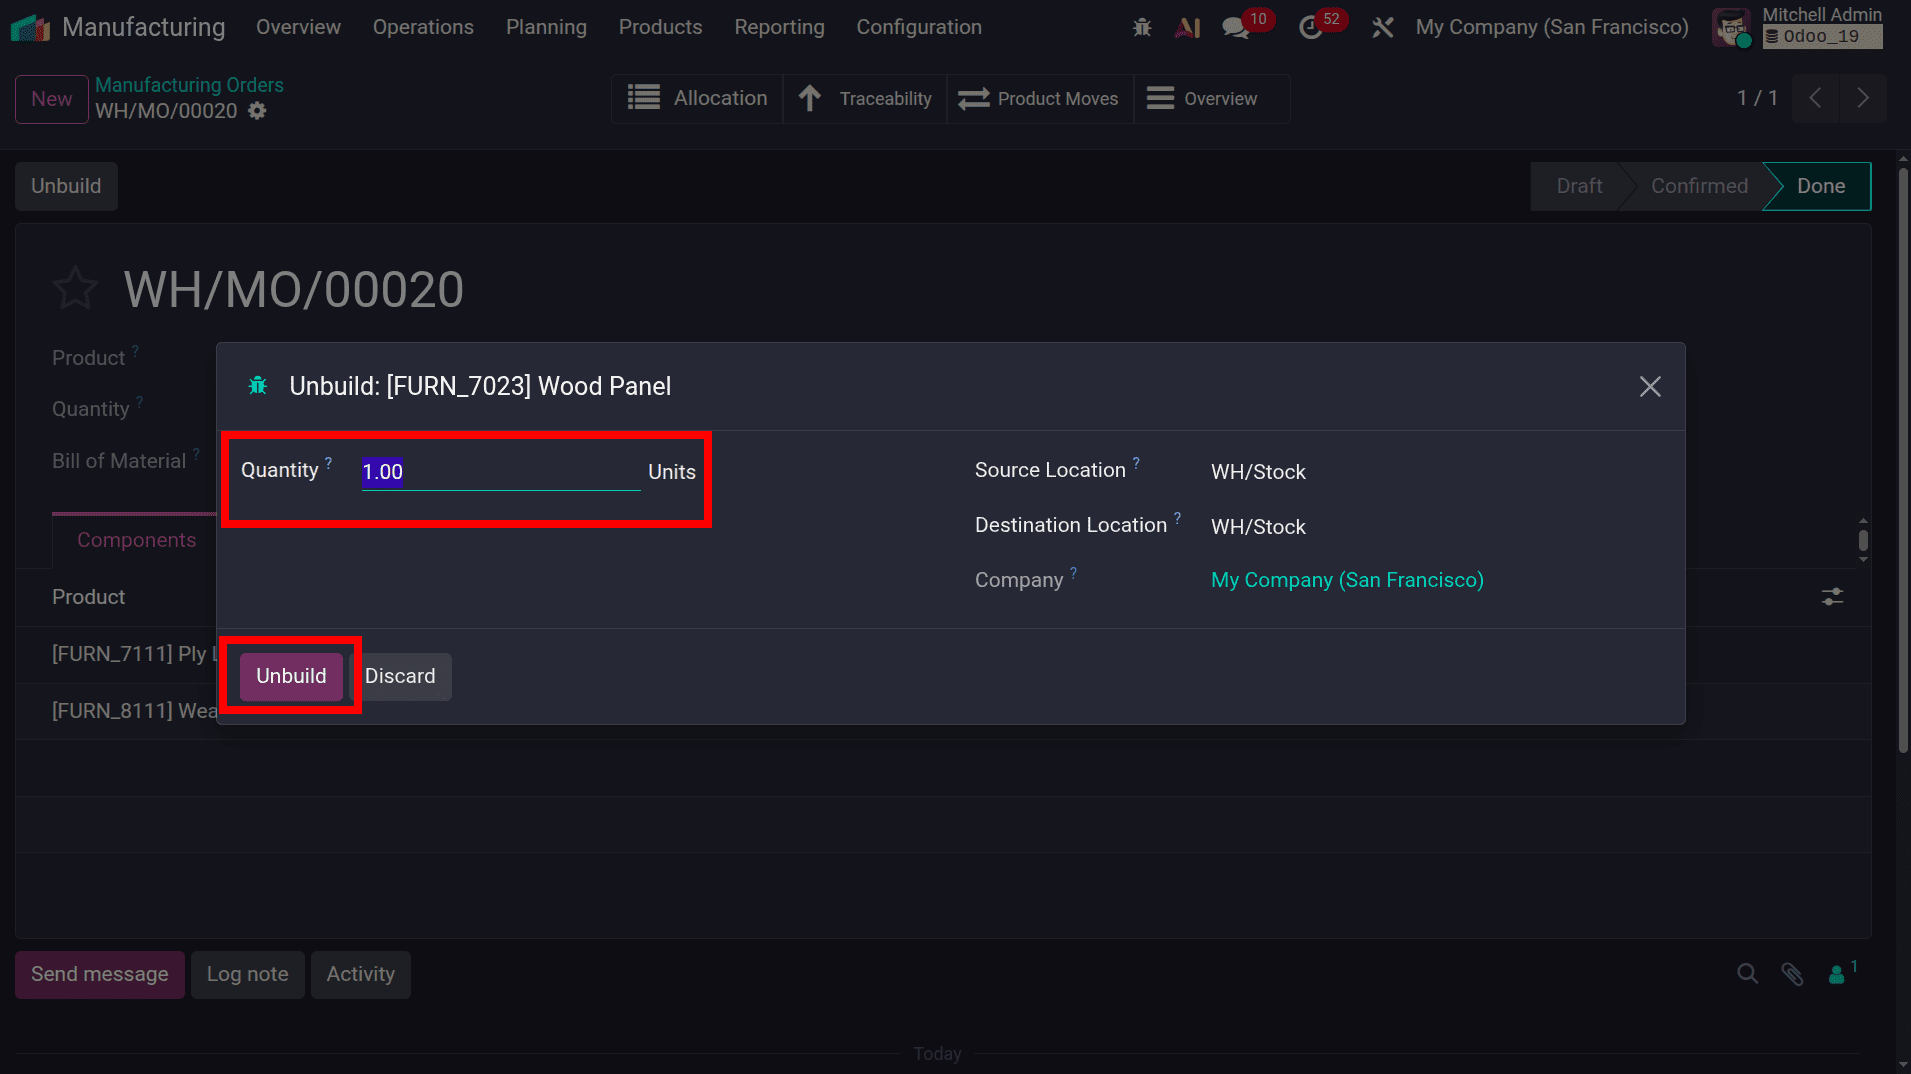Switch to Components tab
The image size is (1911, 1074).
[x=136, y=540]
